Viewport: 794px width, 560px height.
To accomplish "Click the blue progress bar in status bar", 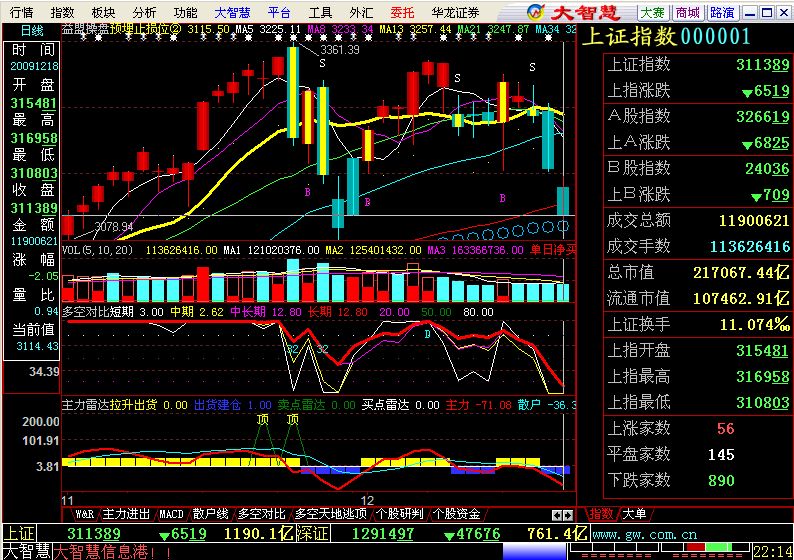I will tap(535, 551).
